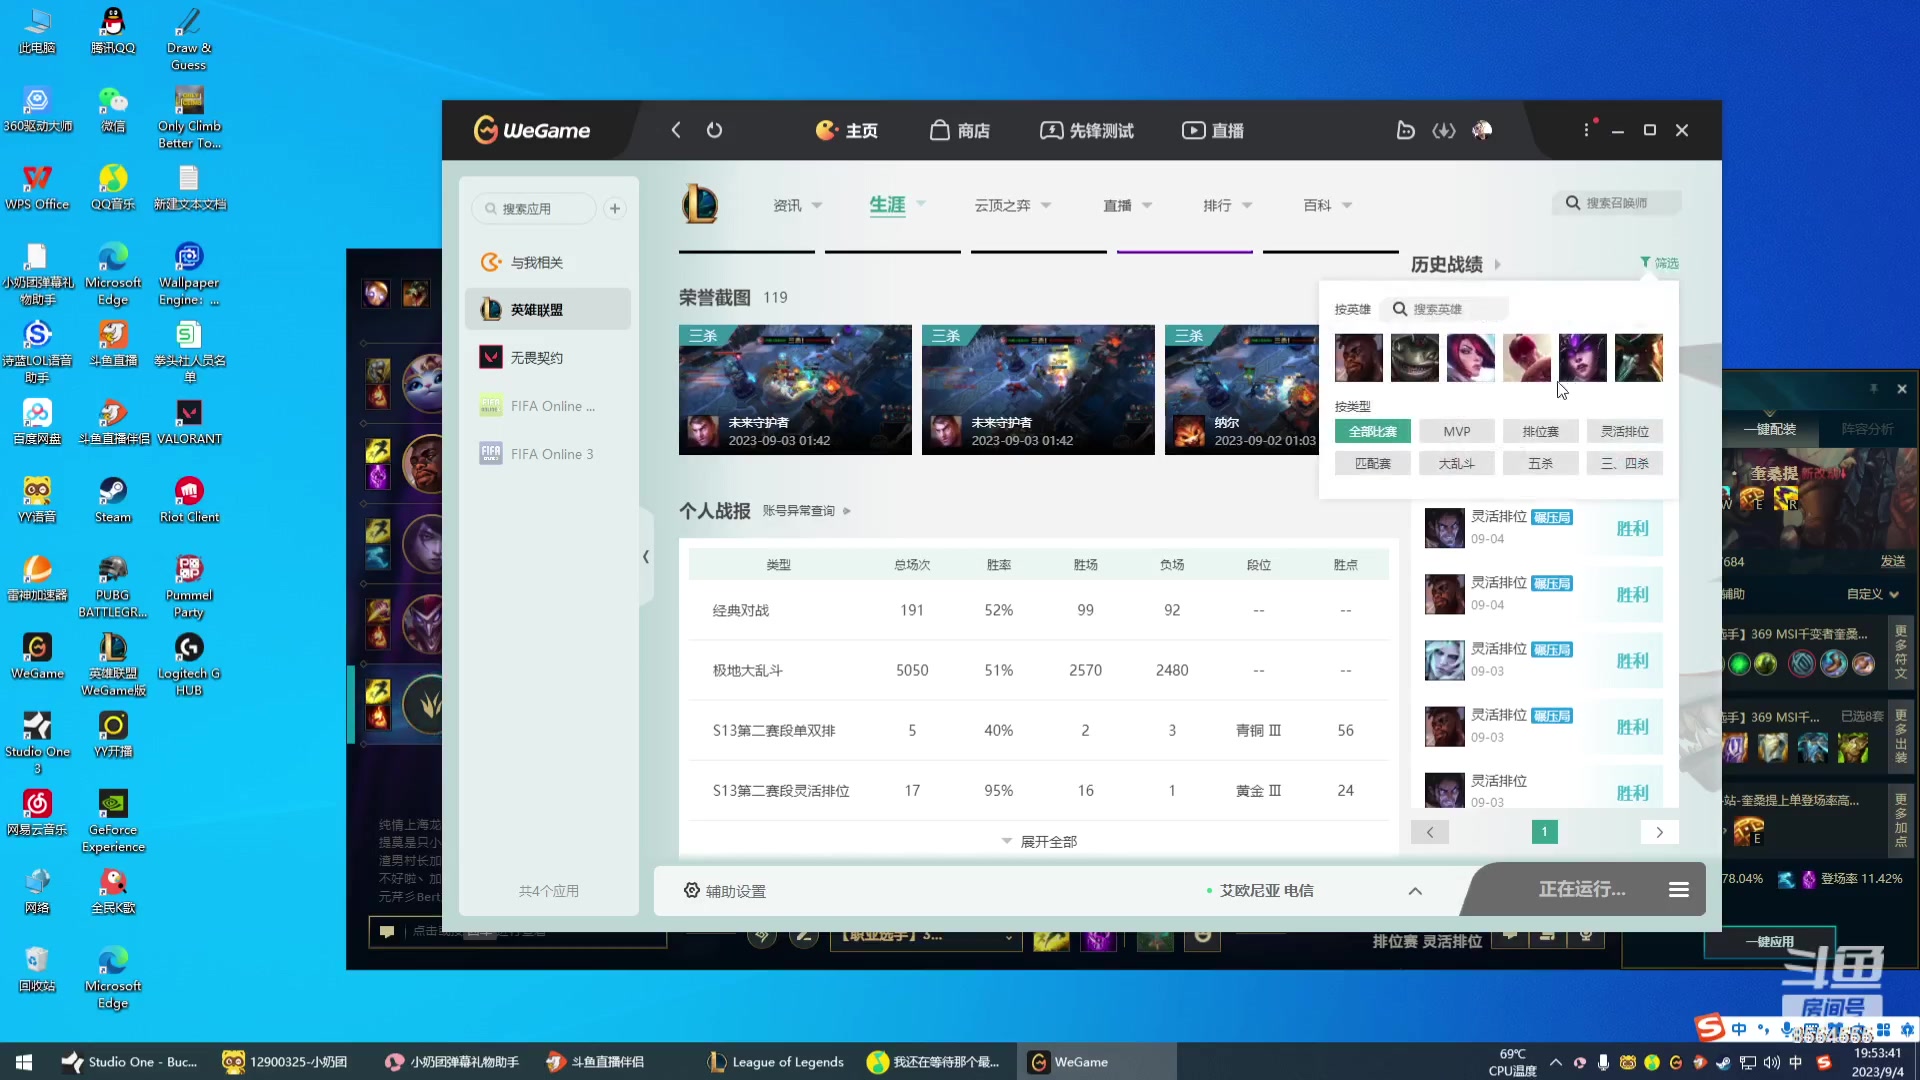1920x1080 pixels.
Task: Select the first hero portrait in filter
Action: (x=1359, y=358)
